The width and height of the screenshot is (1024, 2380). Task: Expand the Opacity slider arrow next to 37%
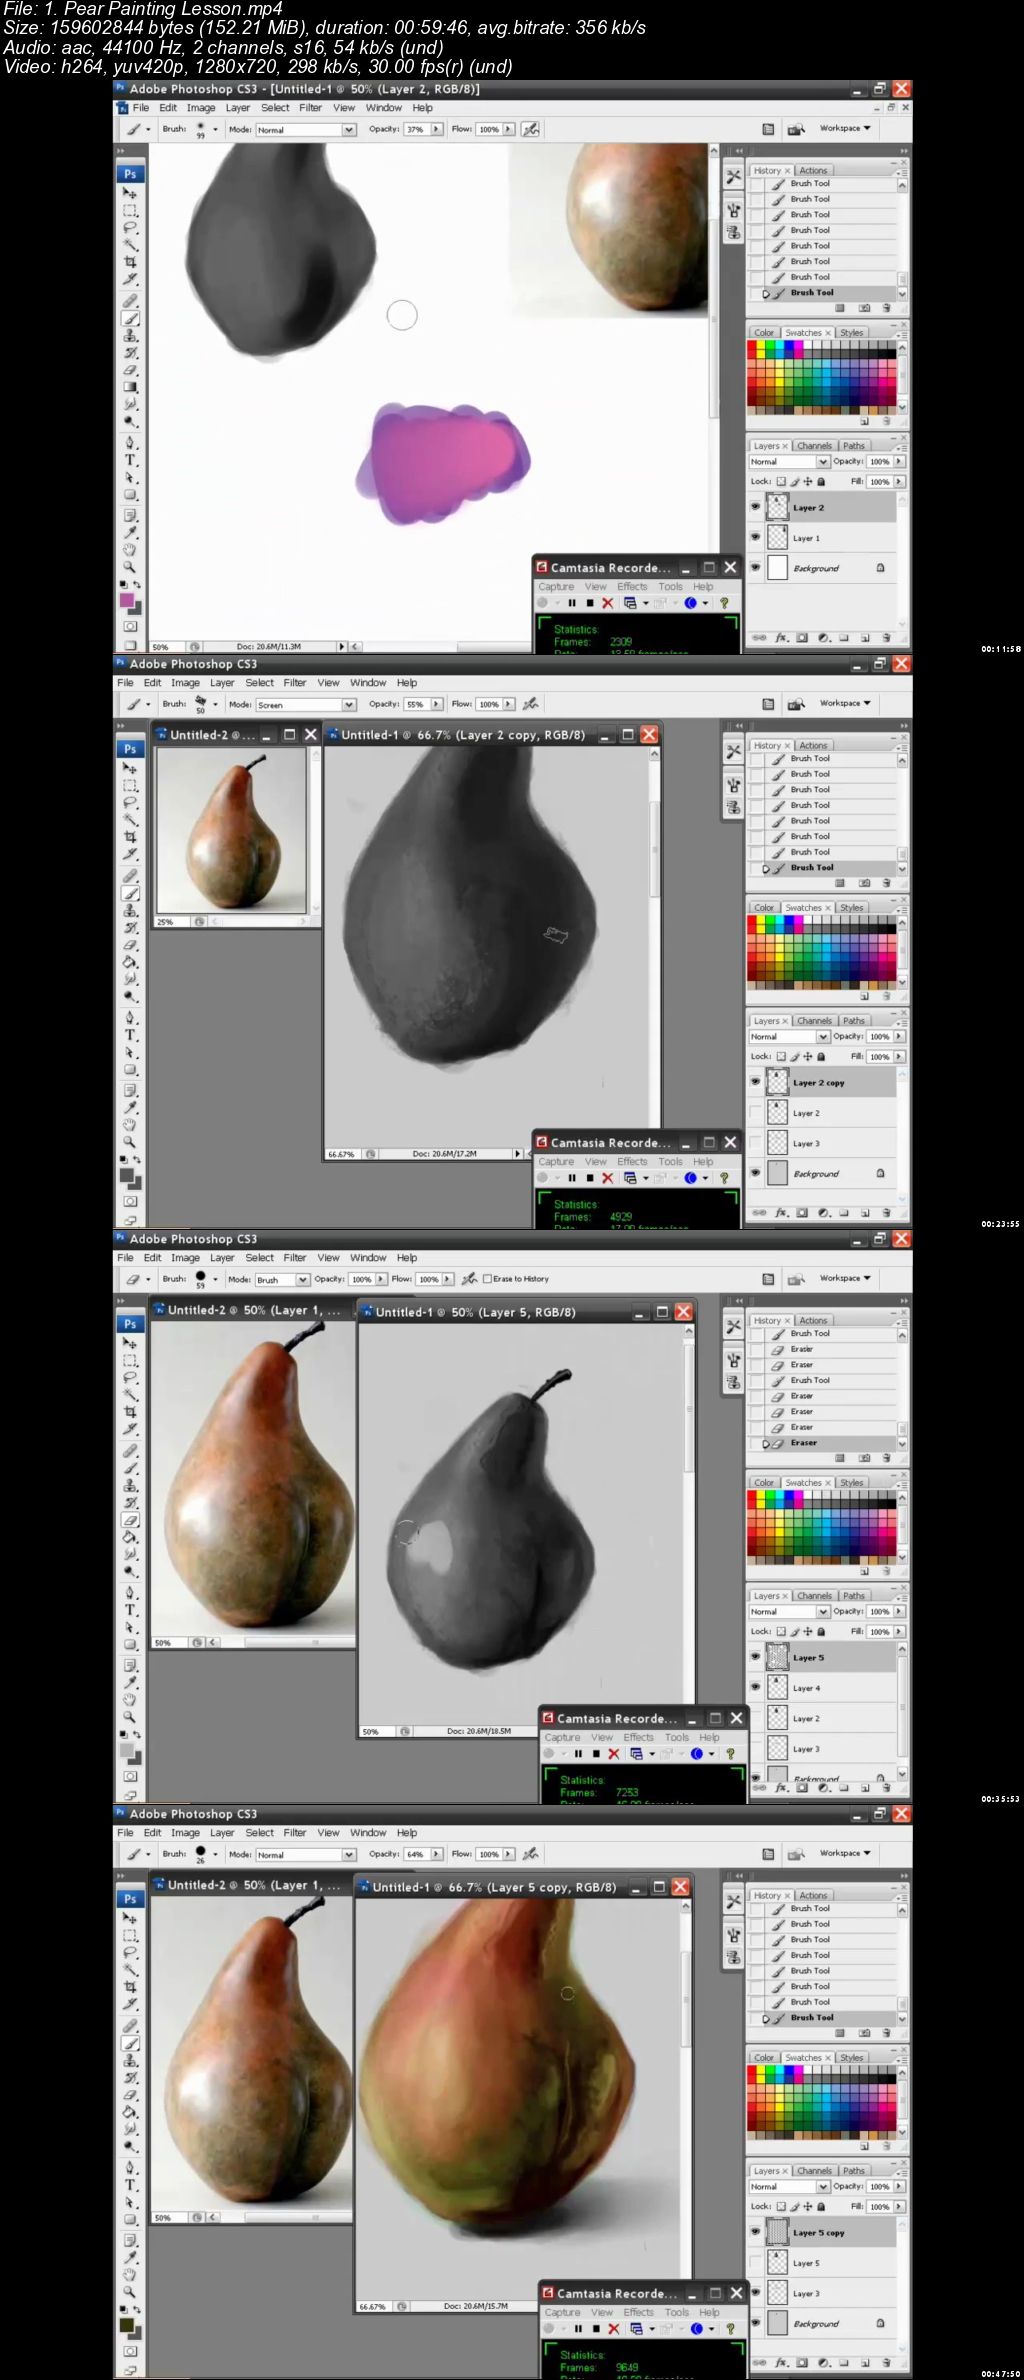pyautogui.click(x=437, y=129)
